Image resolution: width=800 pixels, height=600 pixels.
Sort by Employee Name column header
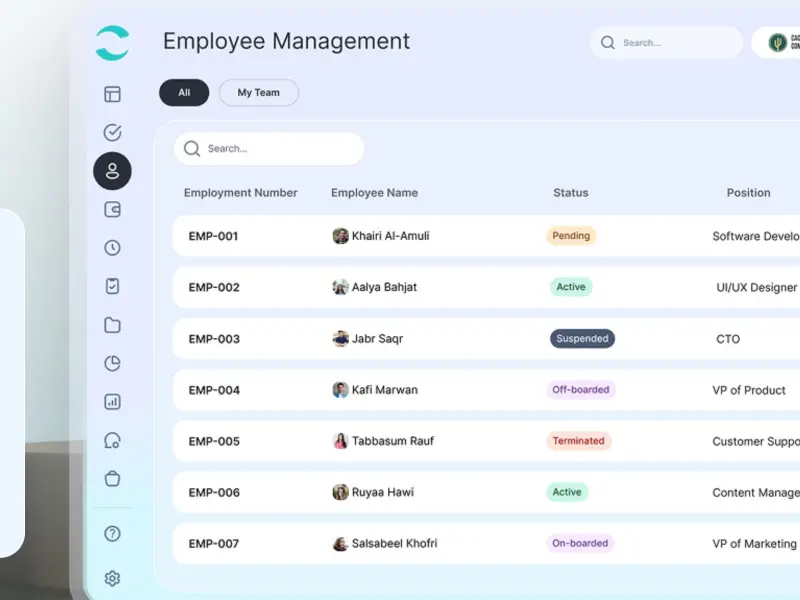pyautogui.click(x=374, y=193)
